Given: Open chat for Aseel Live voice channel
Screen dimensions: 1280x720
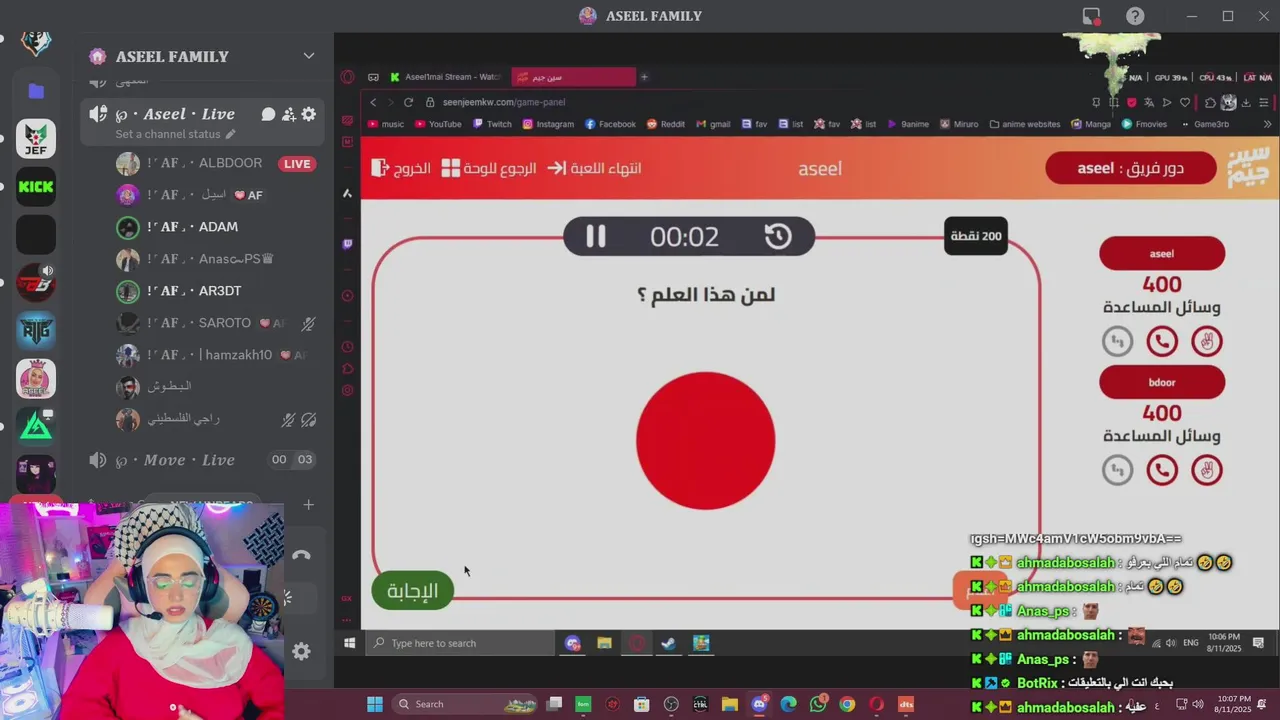Looking at the screenshot, I should click(268, 114).
